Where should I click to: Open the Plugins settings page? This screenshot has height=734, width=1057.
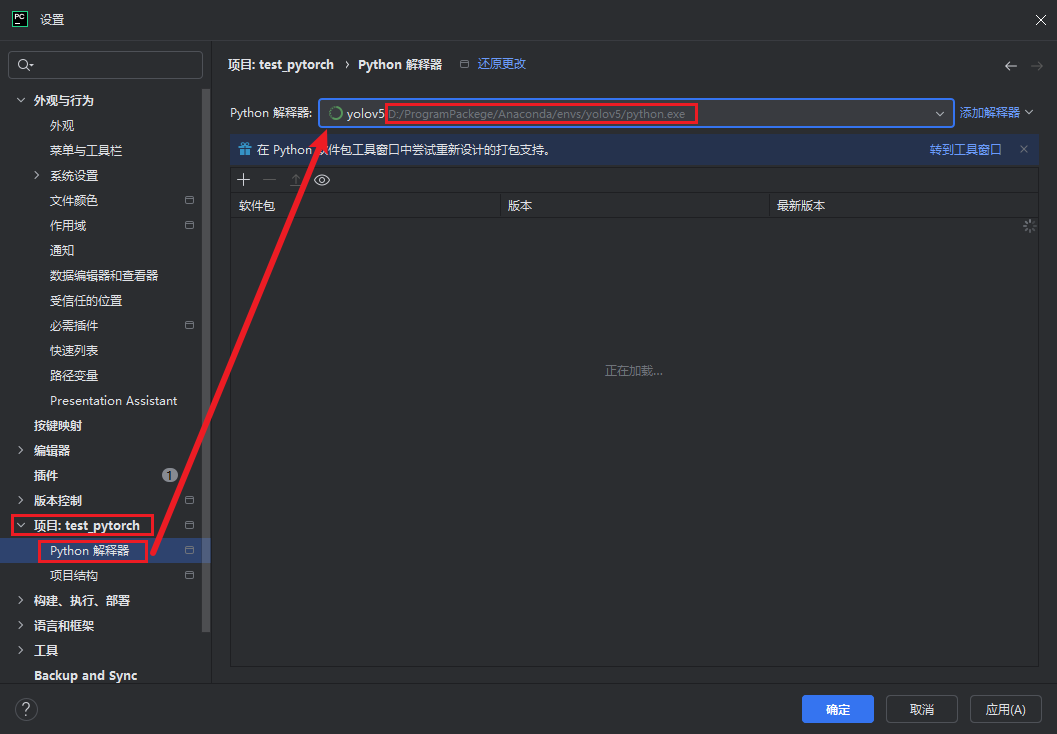point(46,475)
